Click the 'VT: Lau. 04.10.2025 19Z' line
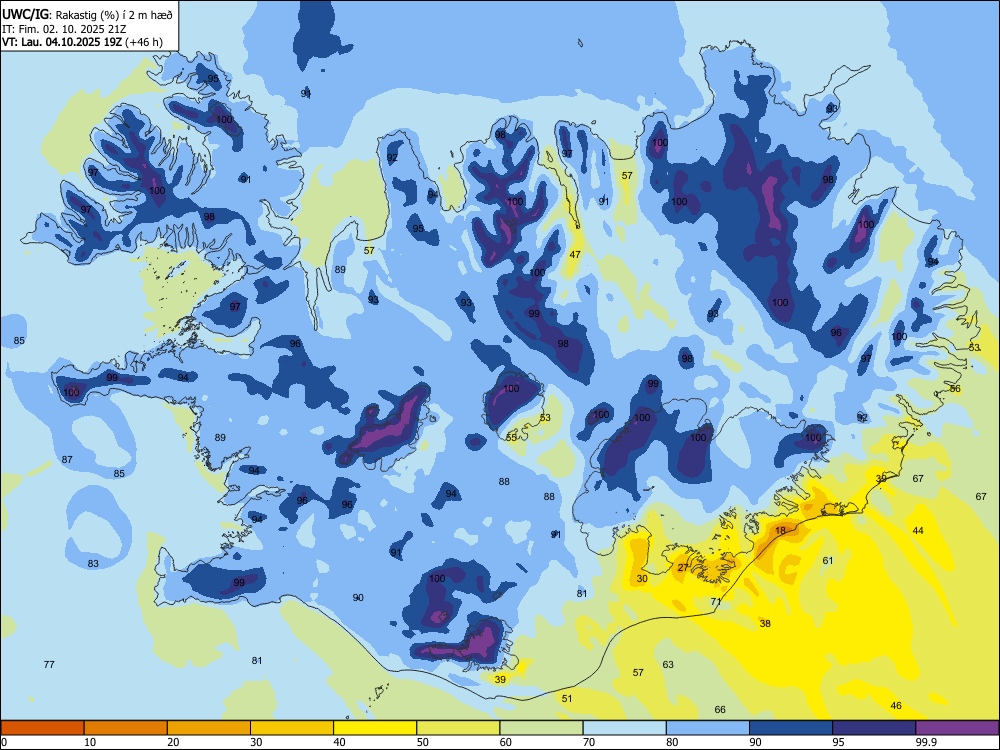1000x750 pixels. pyautogui.click(x=82, y=42)
